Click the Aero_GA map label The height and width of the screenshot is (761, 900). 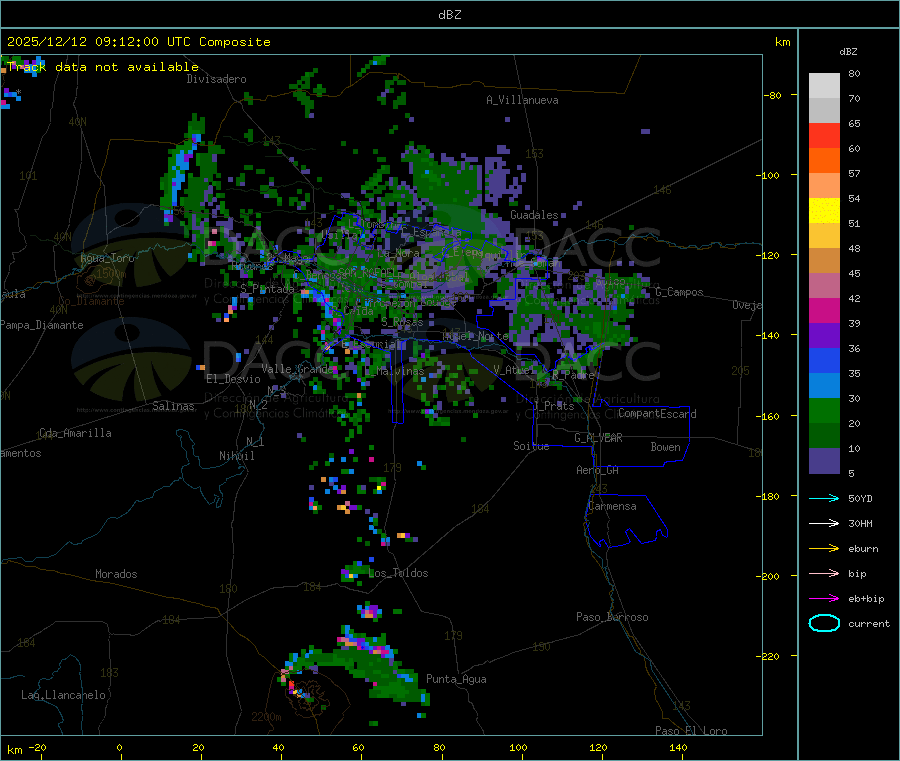coord(598,470)
